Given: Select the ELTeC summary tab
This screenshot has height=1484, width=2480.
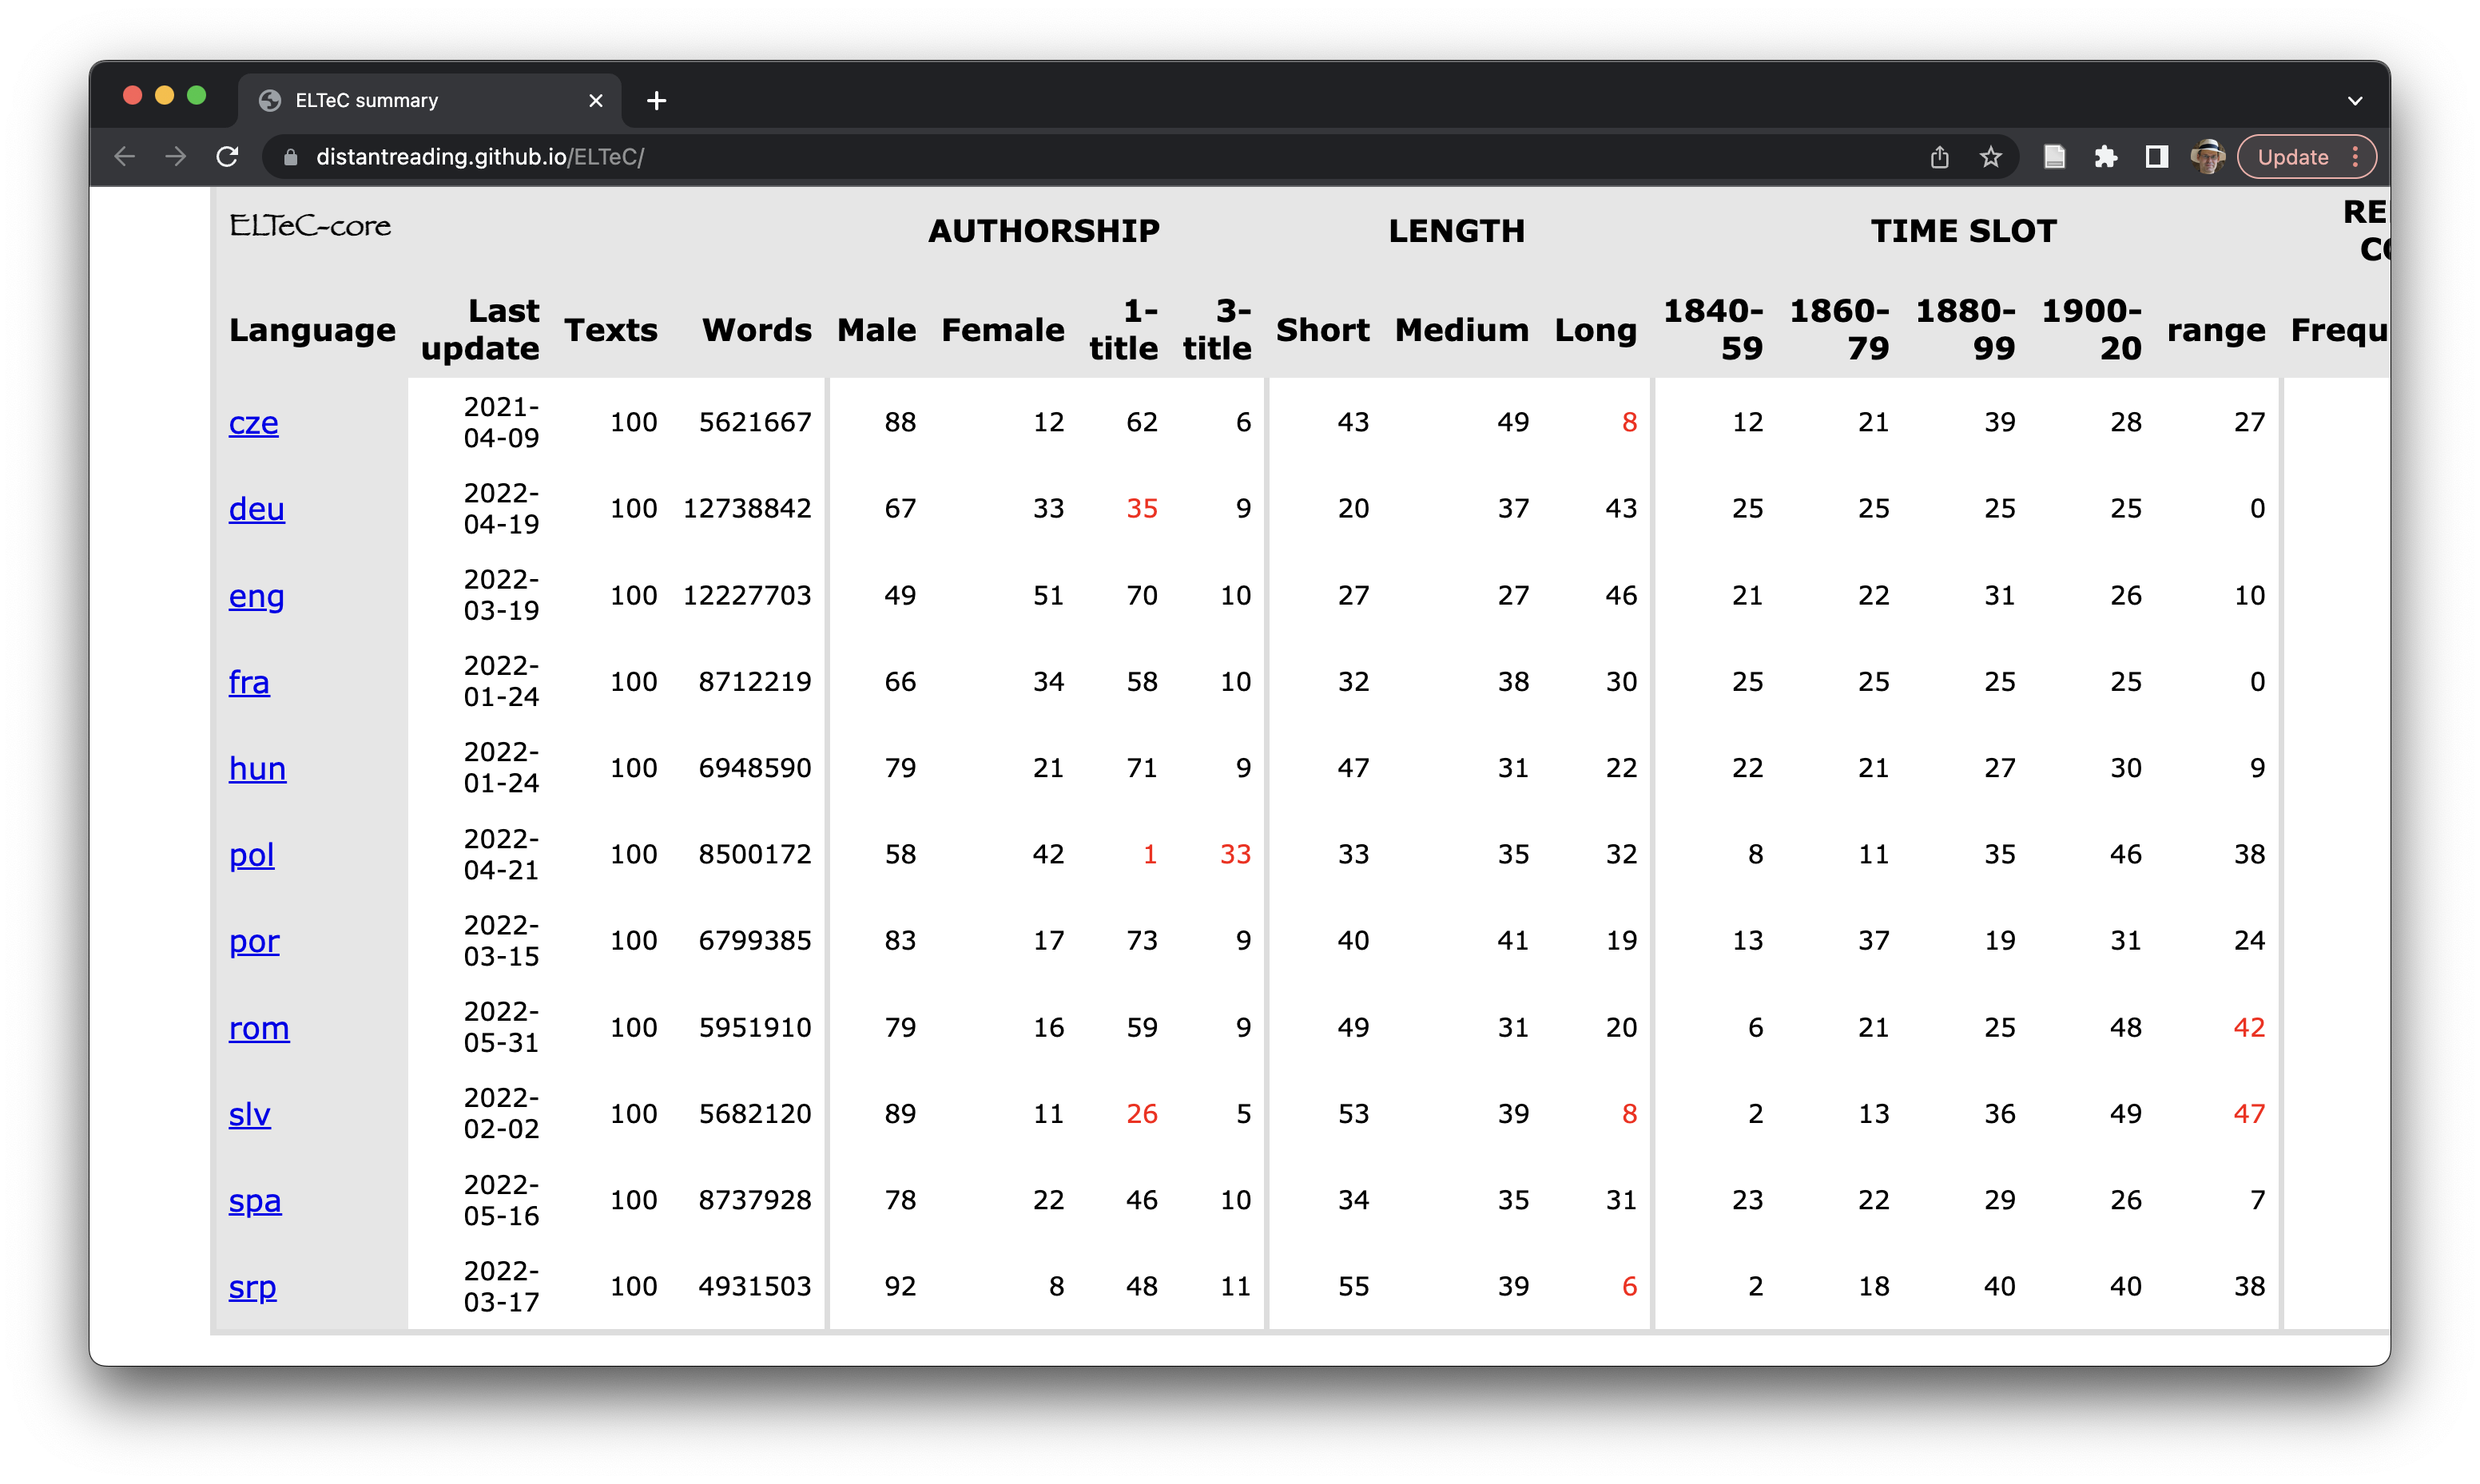Looking at the screenshot, I should pos(430,101).
